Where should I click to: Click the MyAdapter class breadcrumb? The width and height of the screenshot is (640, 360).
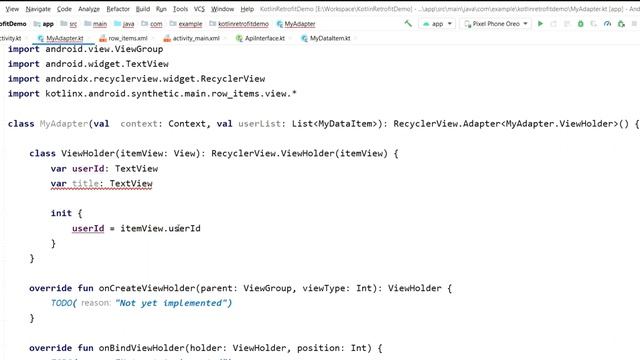click(296, 24)
